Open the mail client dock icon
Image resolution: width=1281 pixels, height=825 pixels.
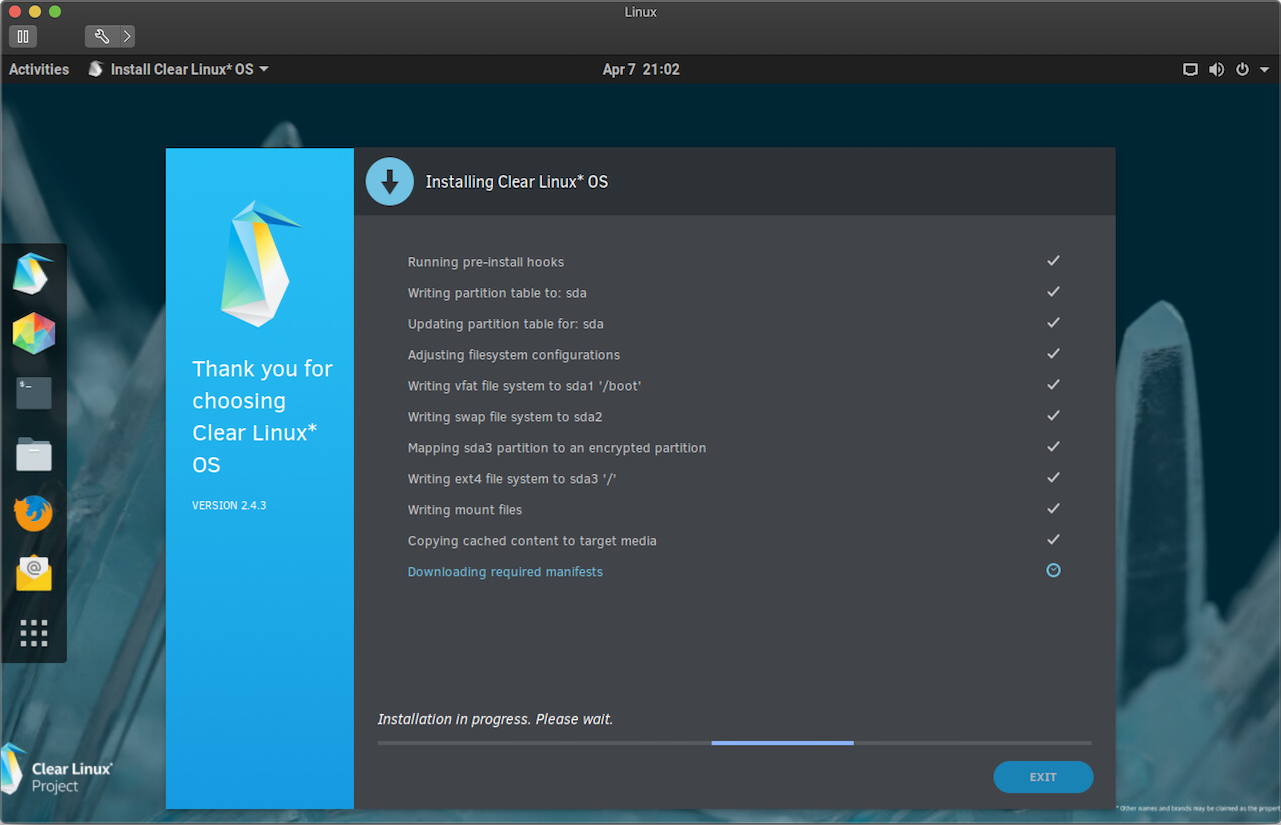pyautogui.click(x=33, y=573)
